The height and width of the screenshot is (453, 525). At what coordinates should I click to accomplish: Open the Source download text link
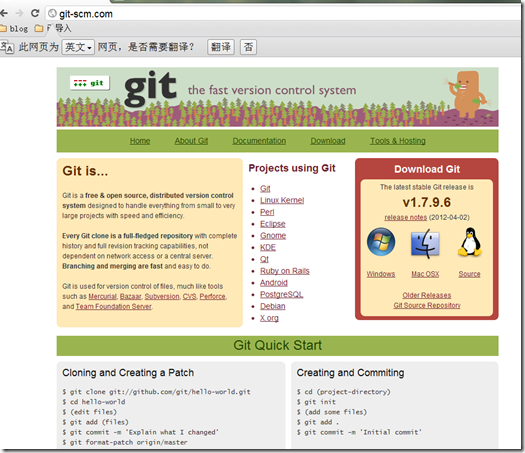pos(469,274)
